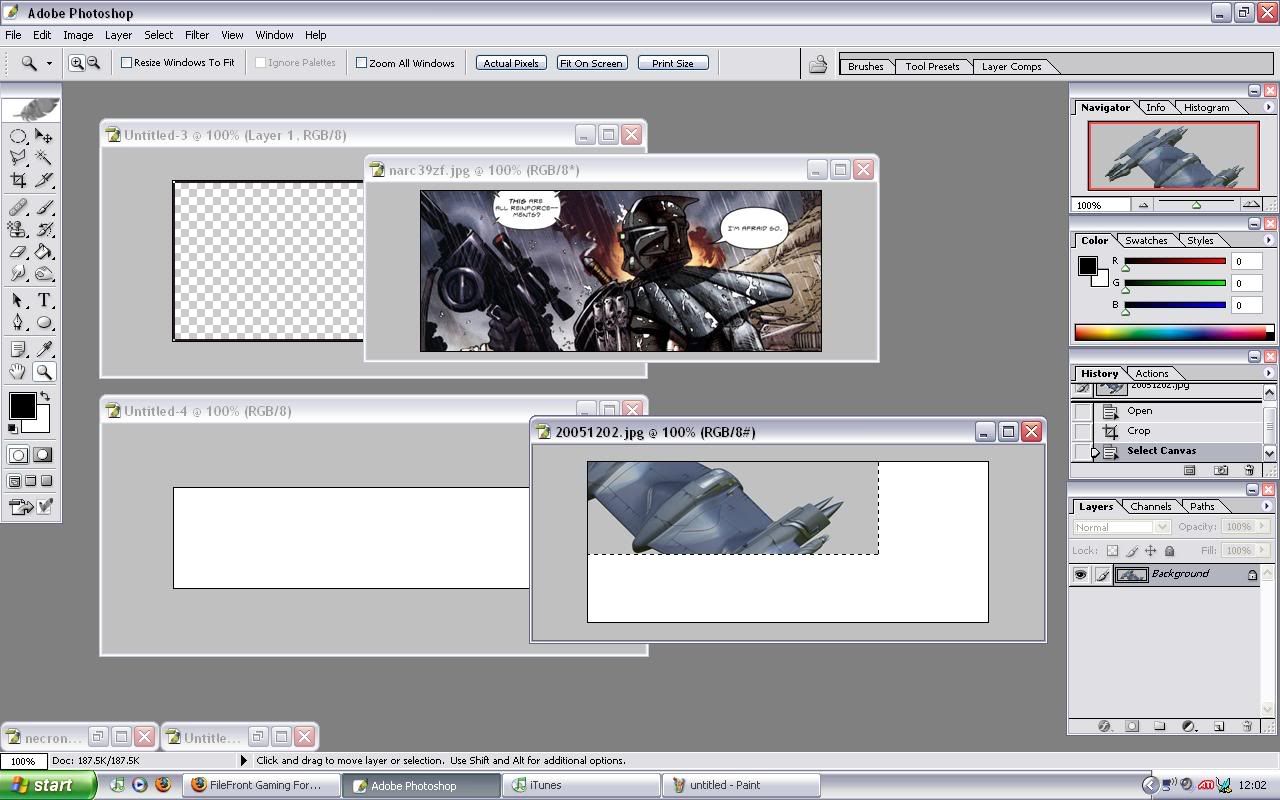The image size is (1280, 800).
Task: Switch to the Swatches tab
Action: pyautogui.click(x=1146, y=240)
